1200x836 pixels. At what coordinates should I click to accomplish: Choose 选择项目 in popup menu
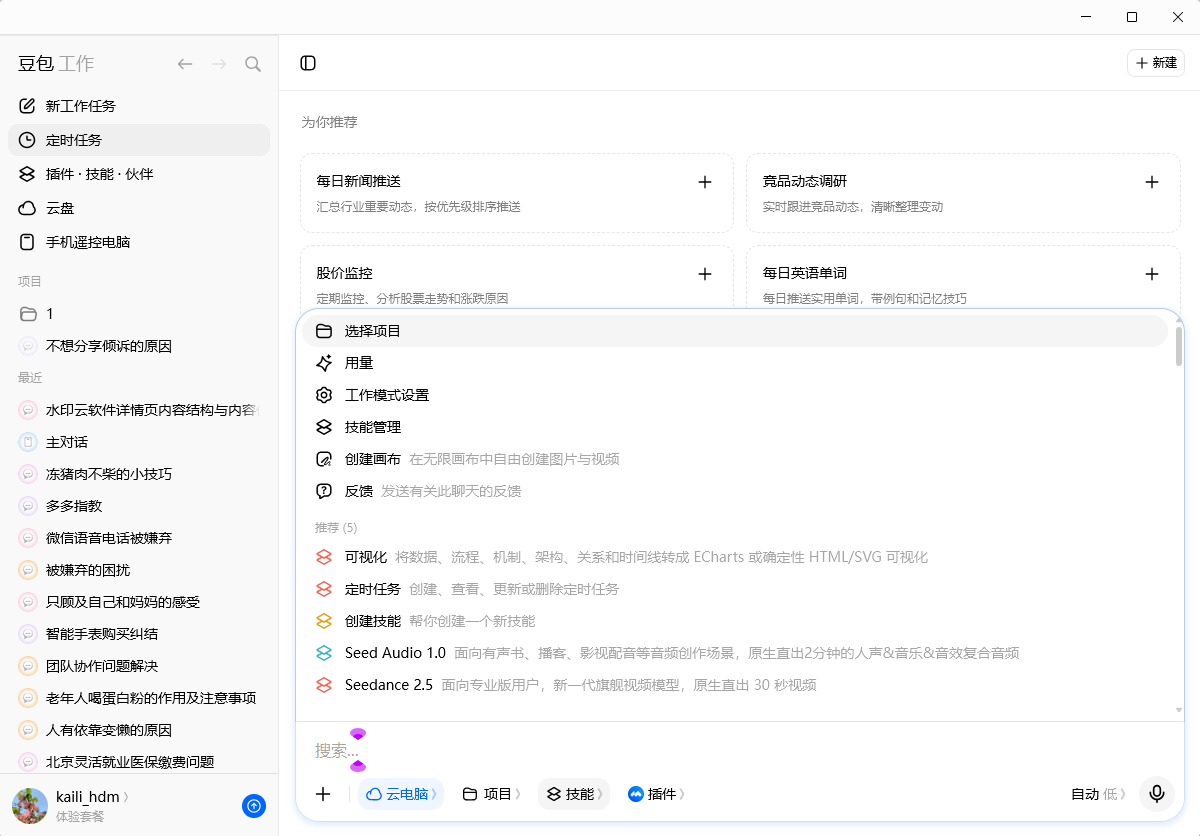pos(735,331)
